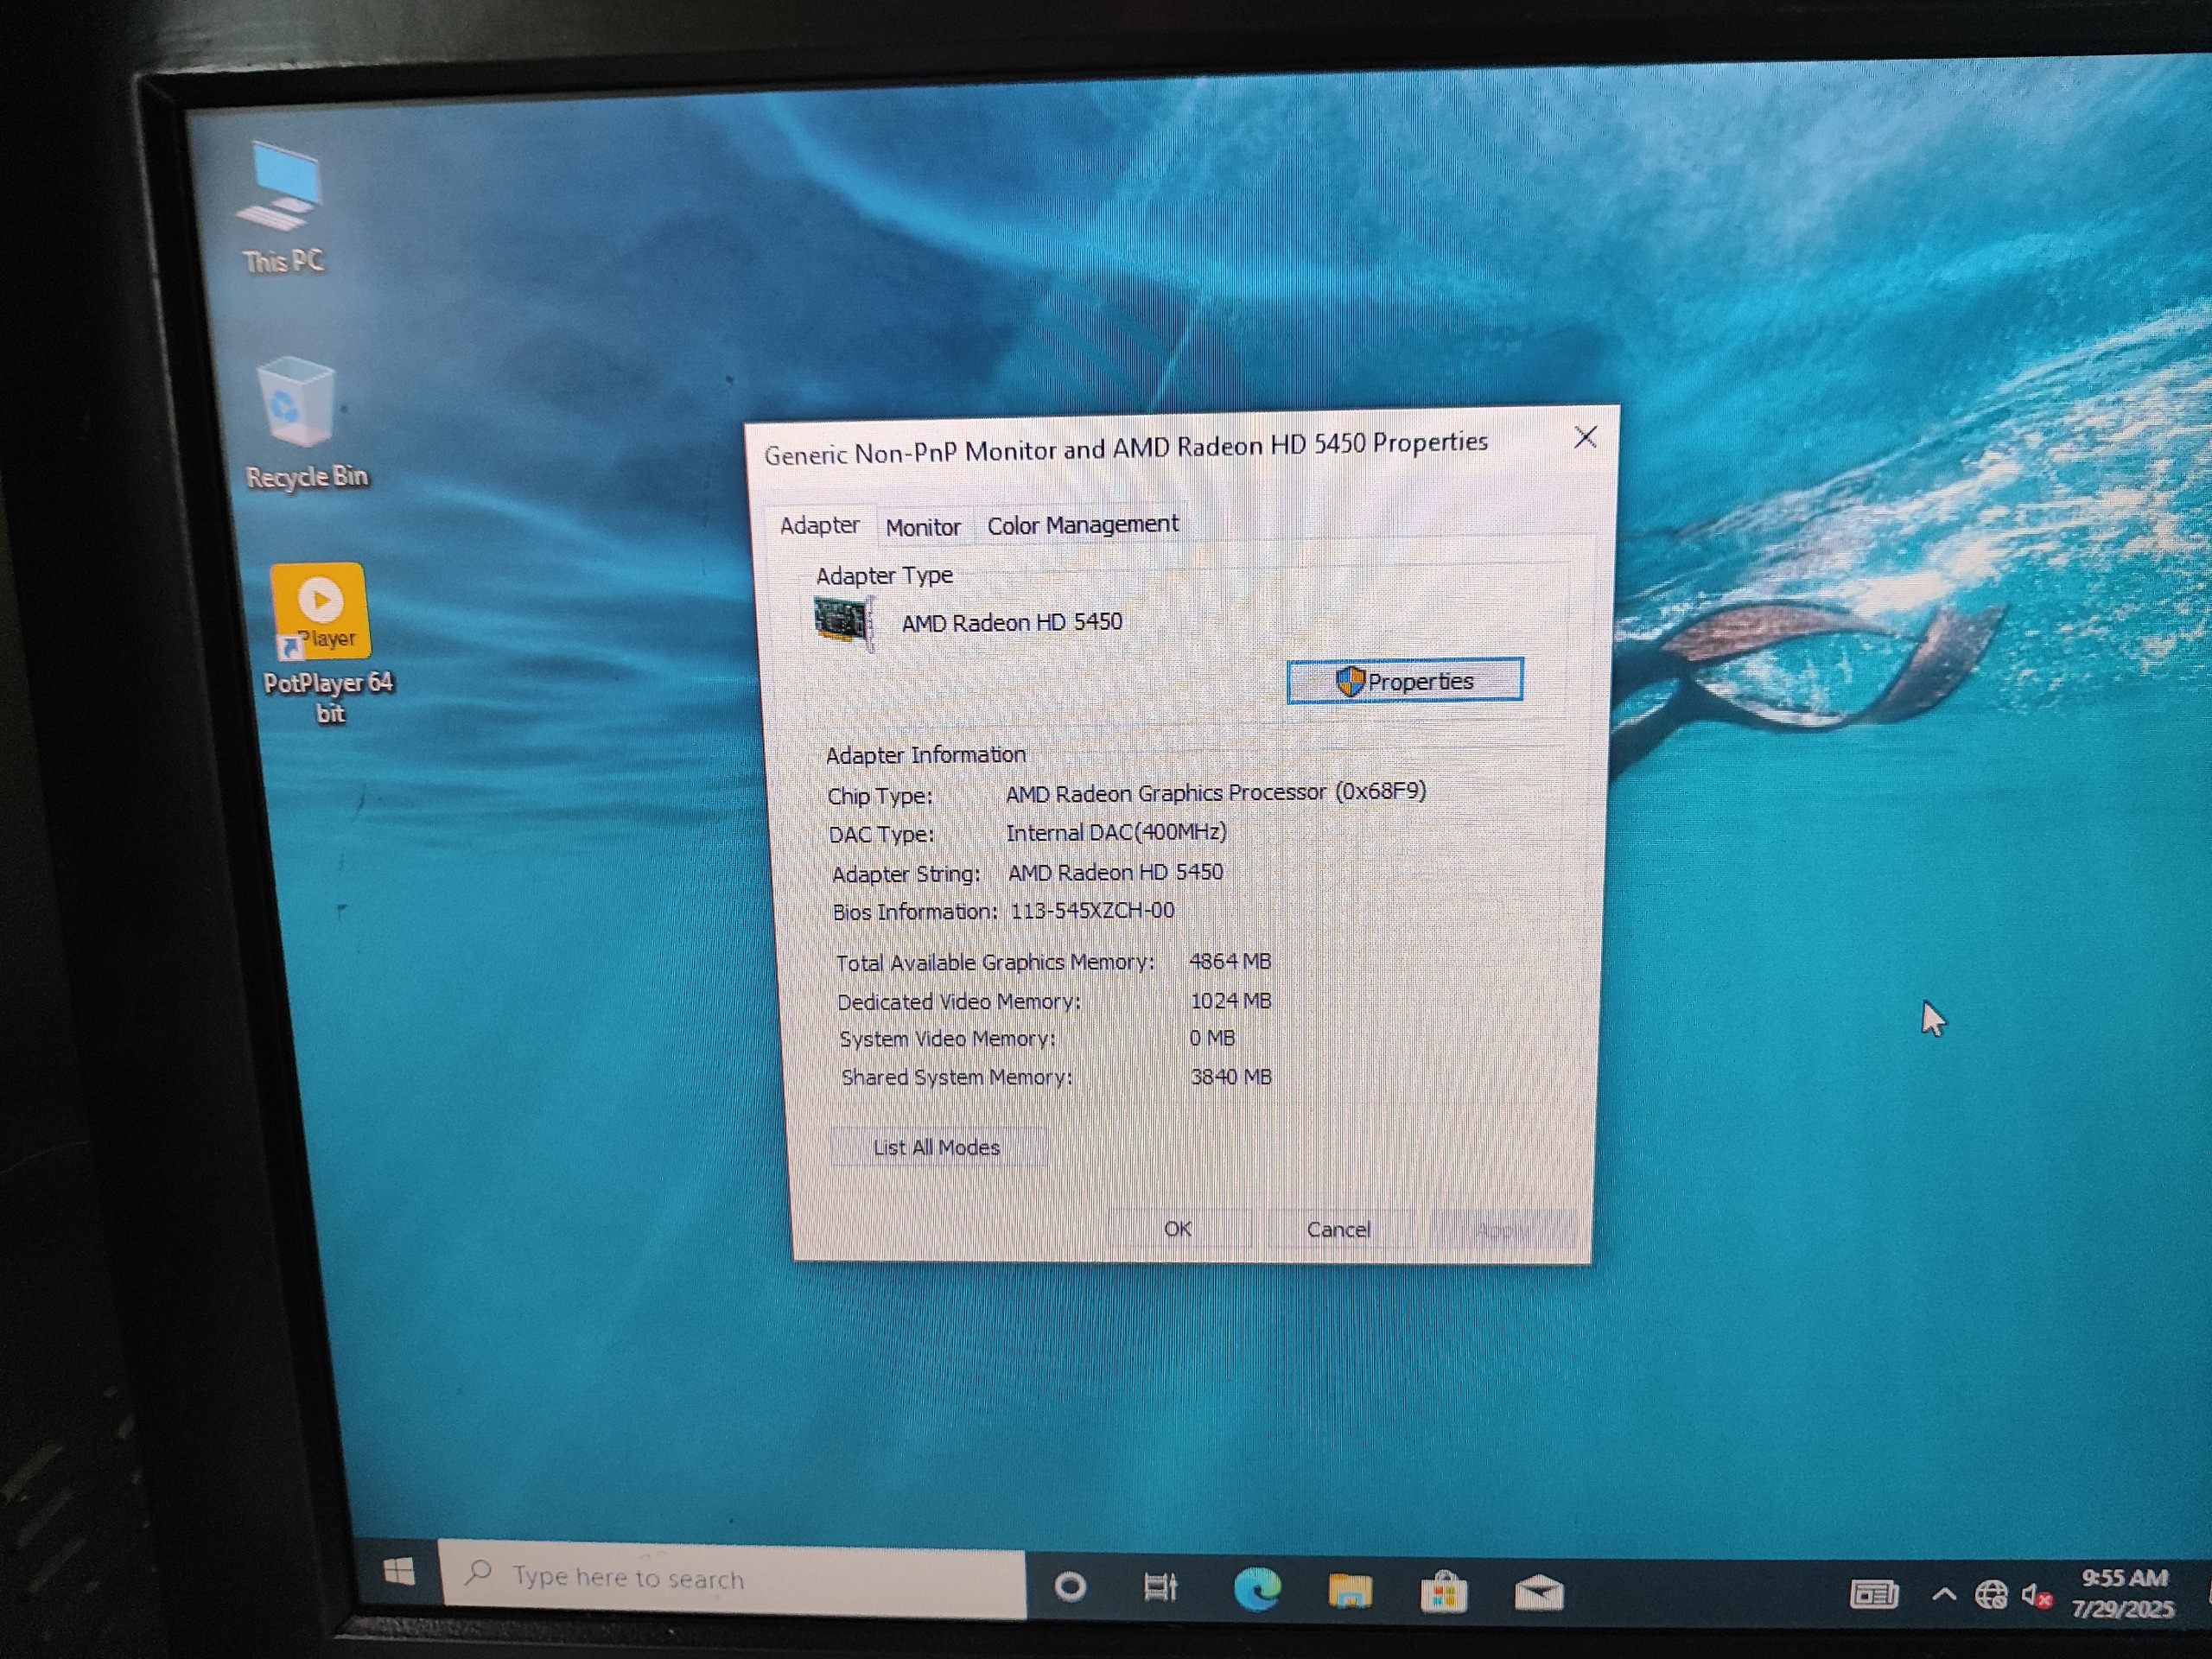The image size is (2212, 1659).
Task: Click the 3840 MB shared memory value
Action: pyautogui.click(x=1231, y=1077)
